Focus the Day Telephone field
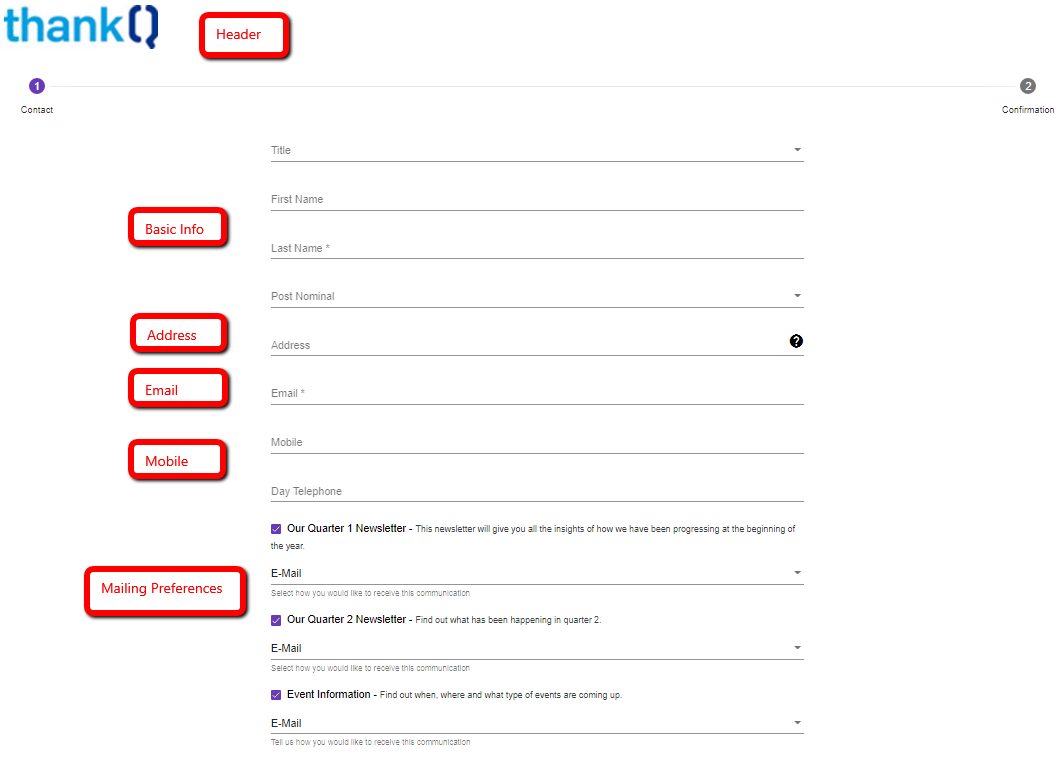This screenshot has width=1061, height=765. (536, 491)
